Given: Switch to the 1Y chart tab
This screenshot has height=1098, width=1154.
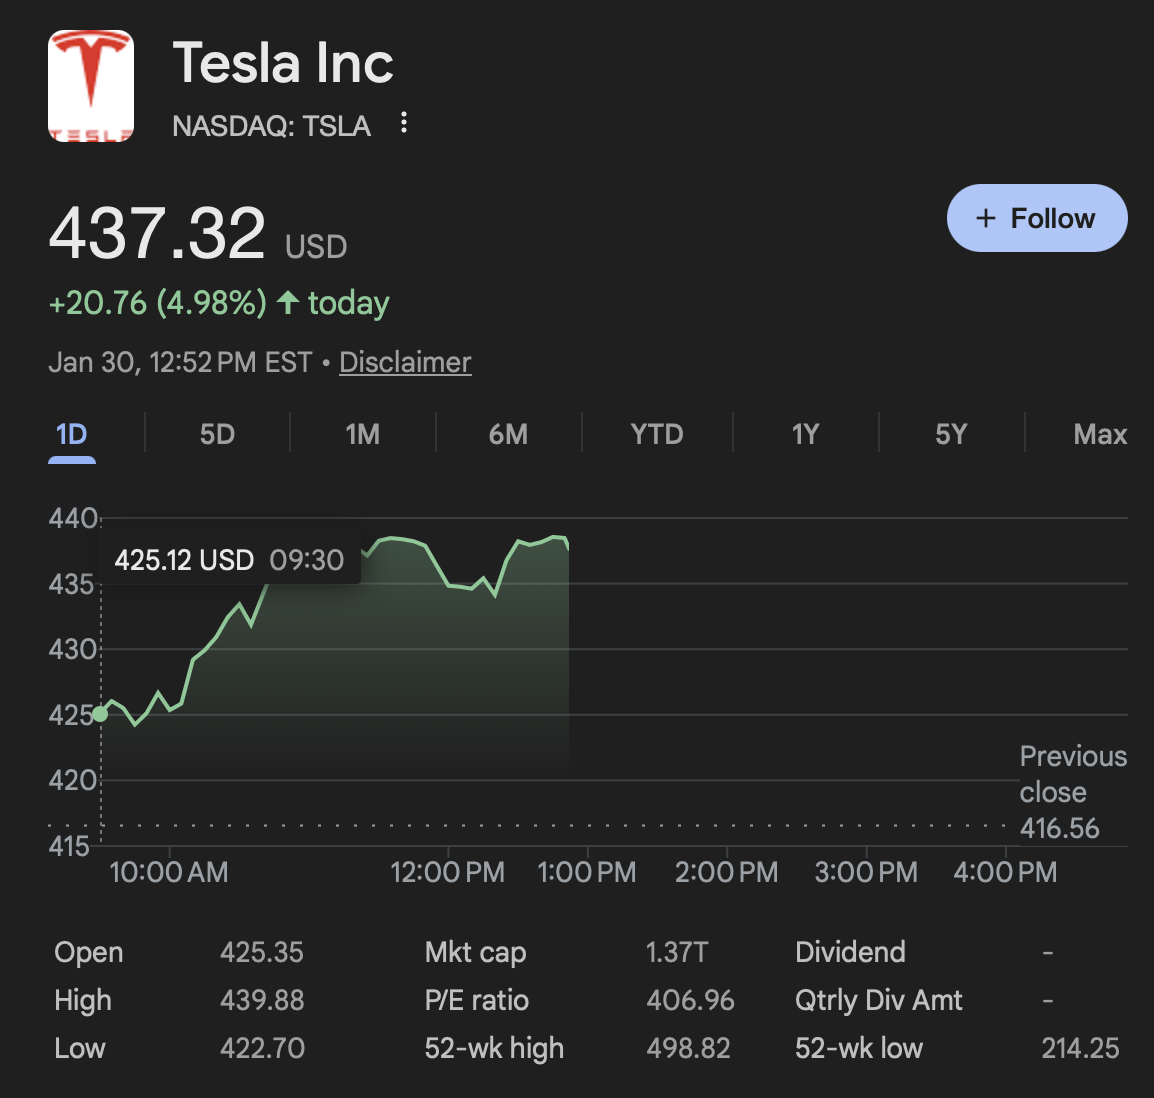Looking at the screenshot, I should point(805,434).
